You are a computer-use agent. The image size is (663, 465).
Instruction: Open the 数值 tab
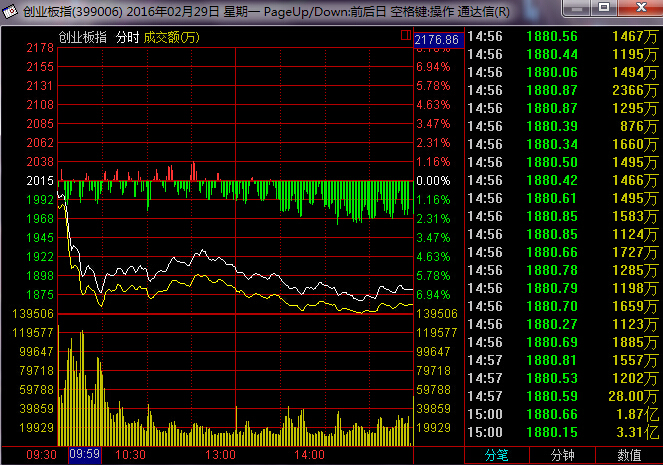click(629, 455)
